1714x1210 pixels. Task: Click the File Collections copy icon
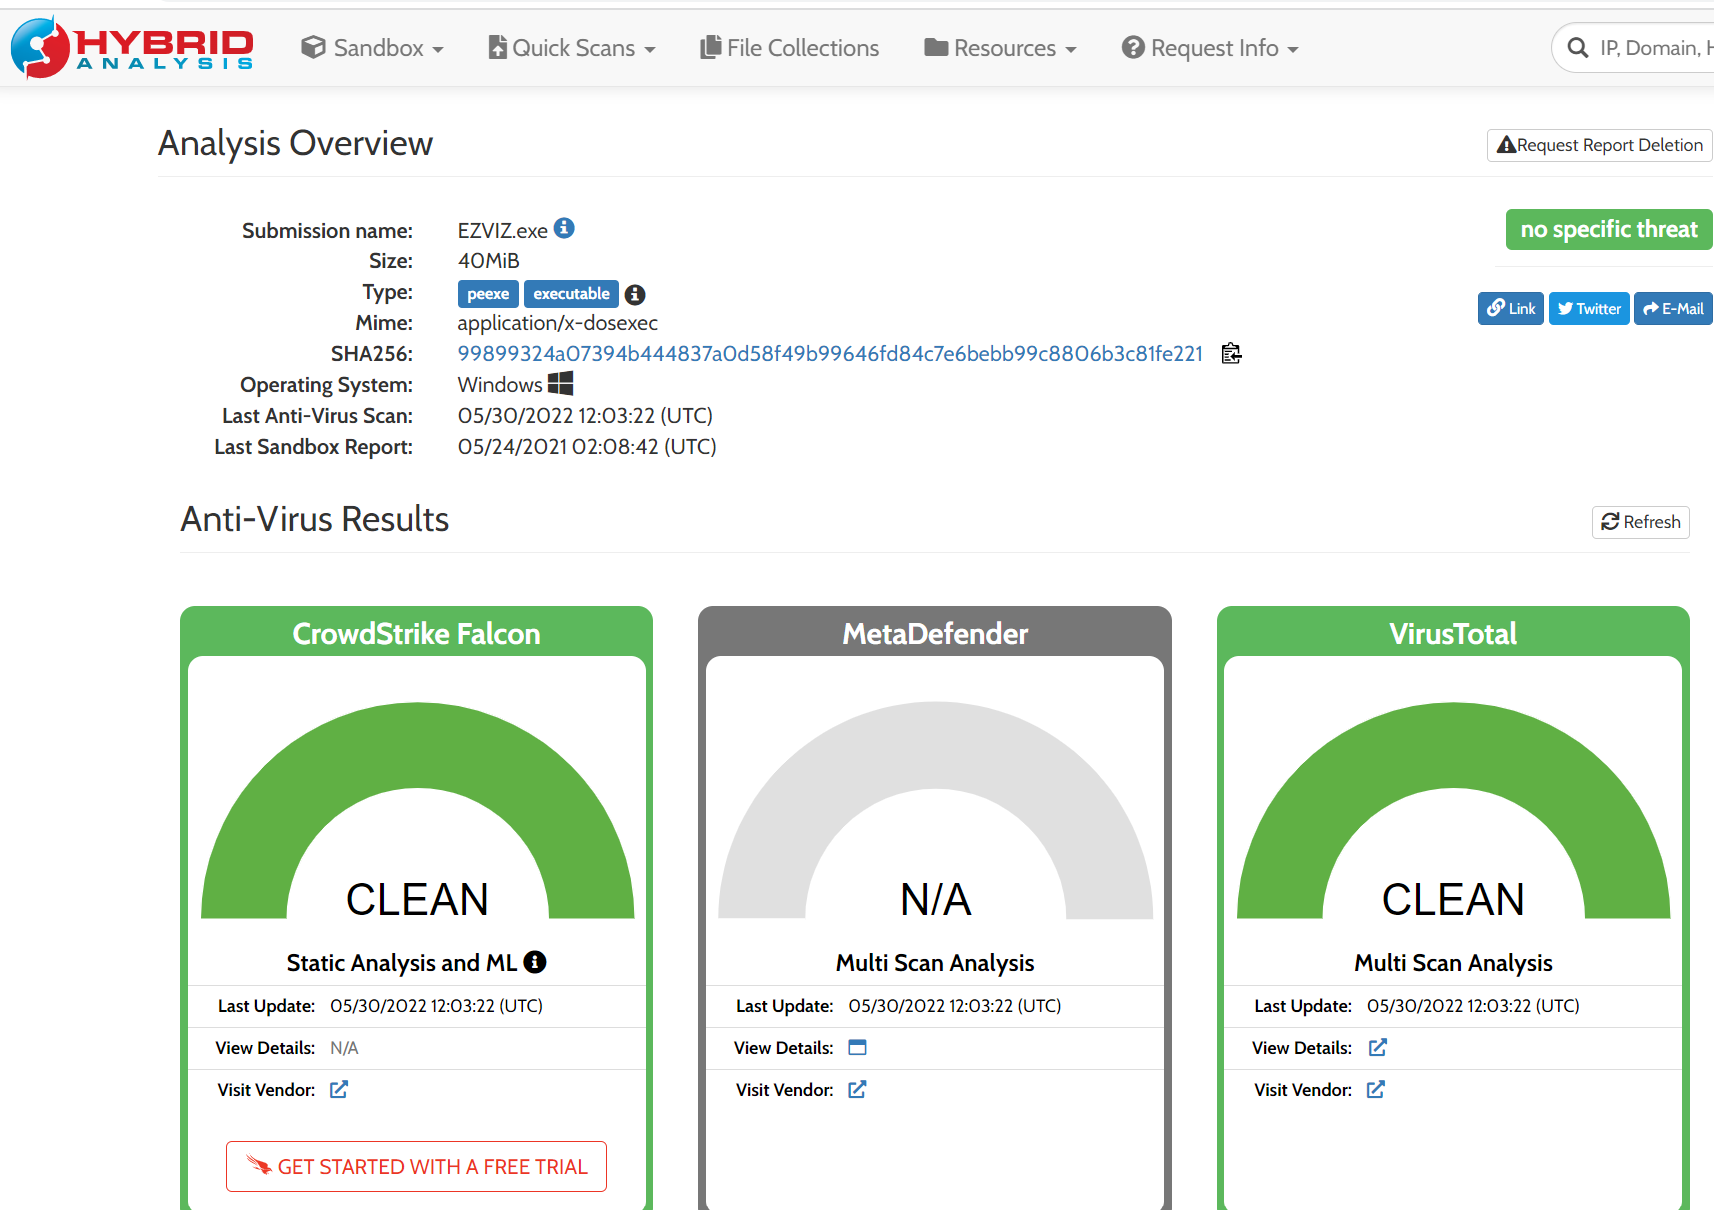(711, 47)
